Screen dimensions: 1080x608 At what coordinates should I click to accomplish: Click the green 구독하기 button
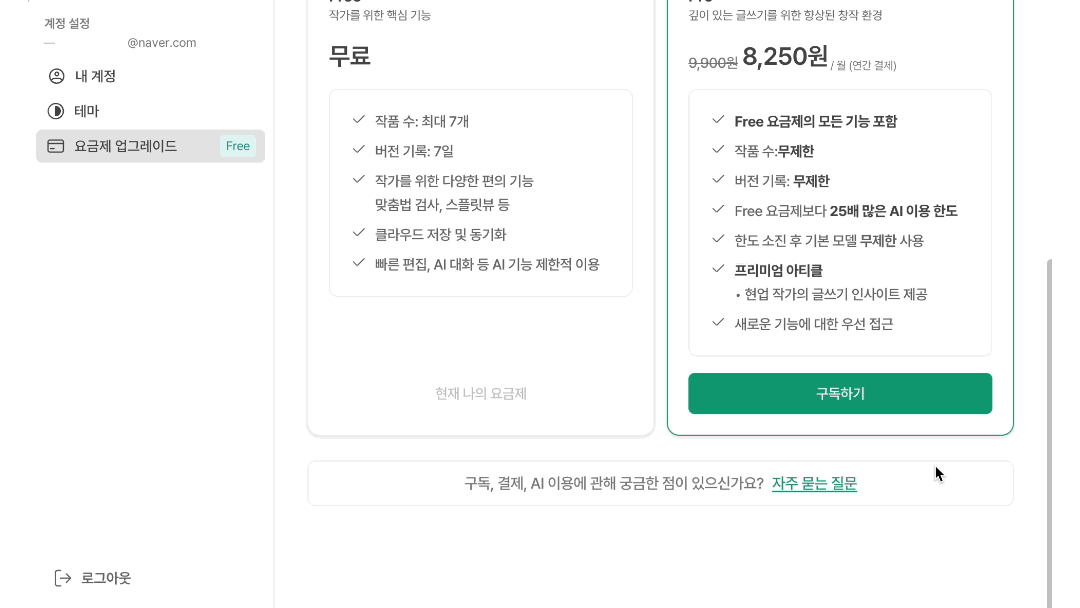point(840,394)
